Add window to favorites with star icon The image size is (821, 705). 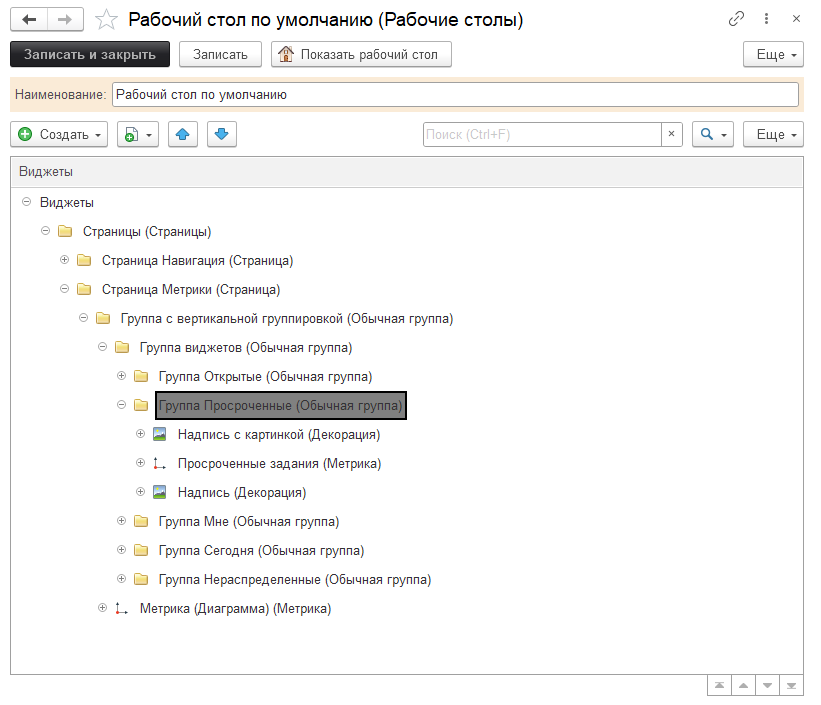pyautogui.click(x=105, y=19)
